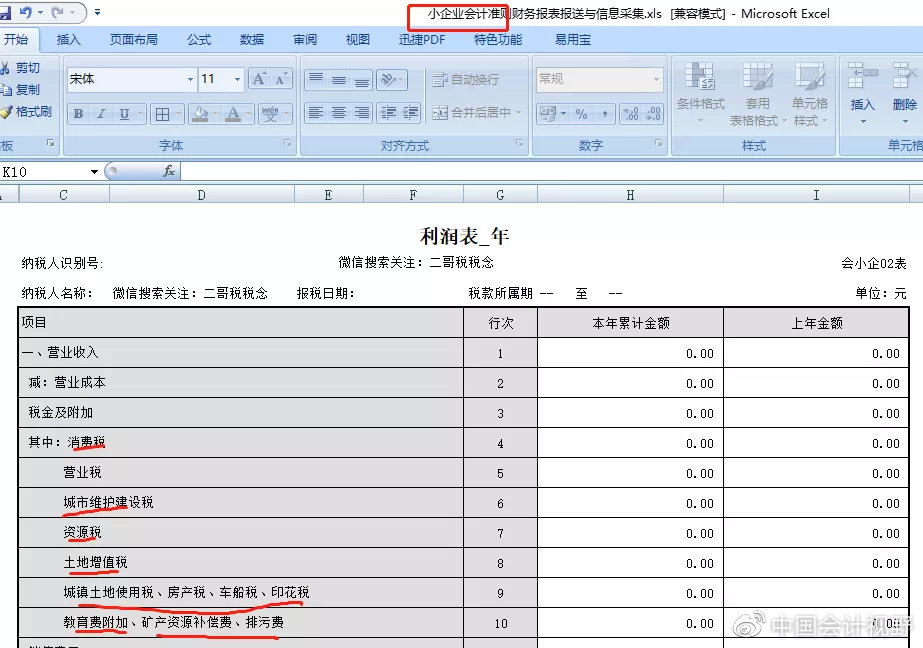Open Conditional Formatting (条件格式)
Screen dimensions: 923x648
(700, 94)
